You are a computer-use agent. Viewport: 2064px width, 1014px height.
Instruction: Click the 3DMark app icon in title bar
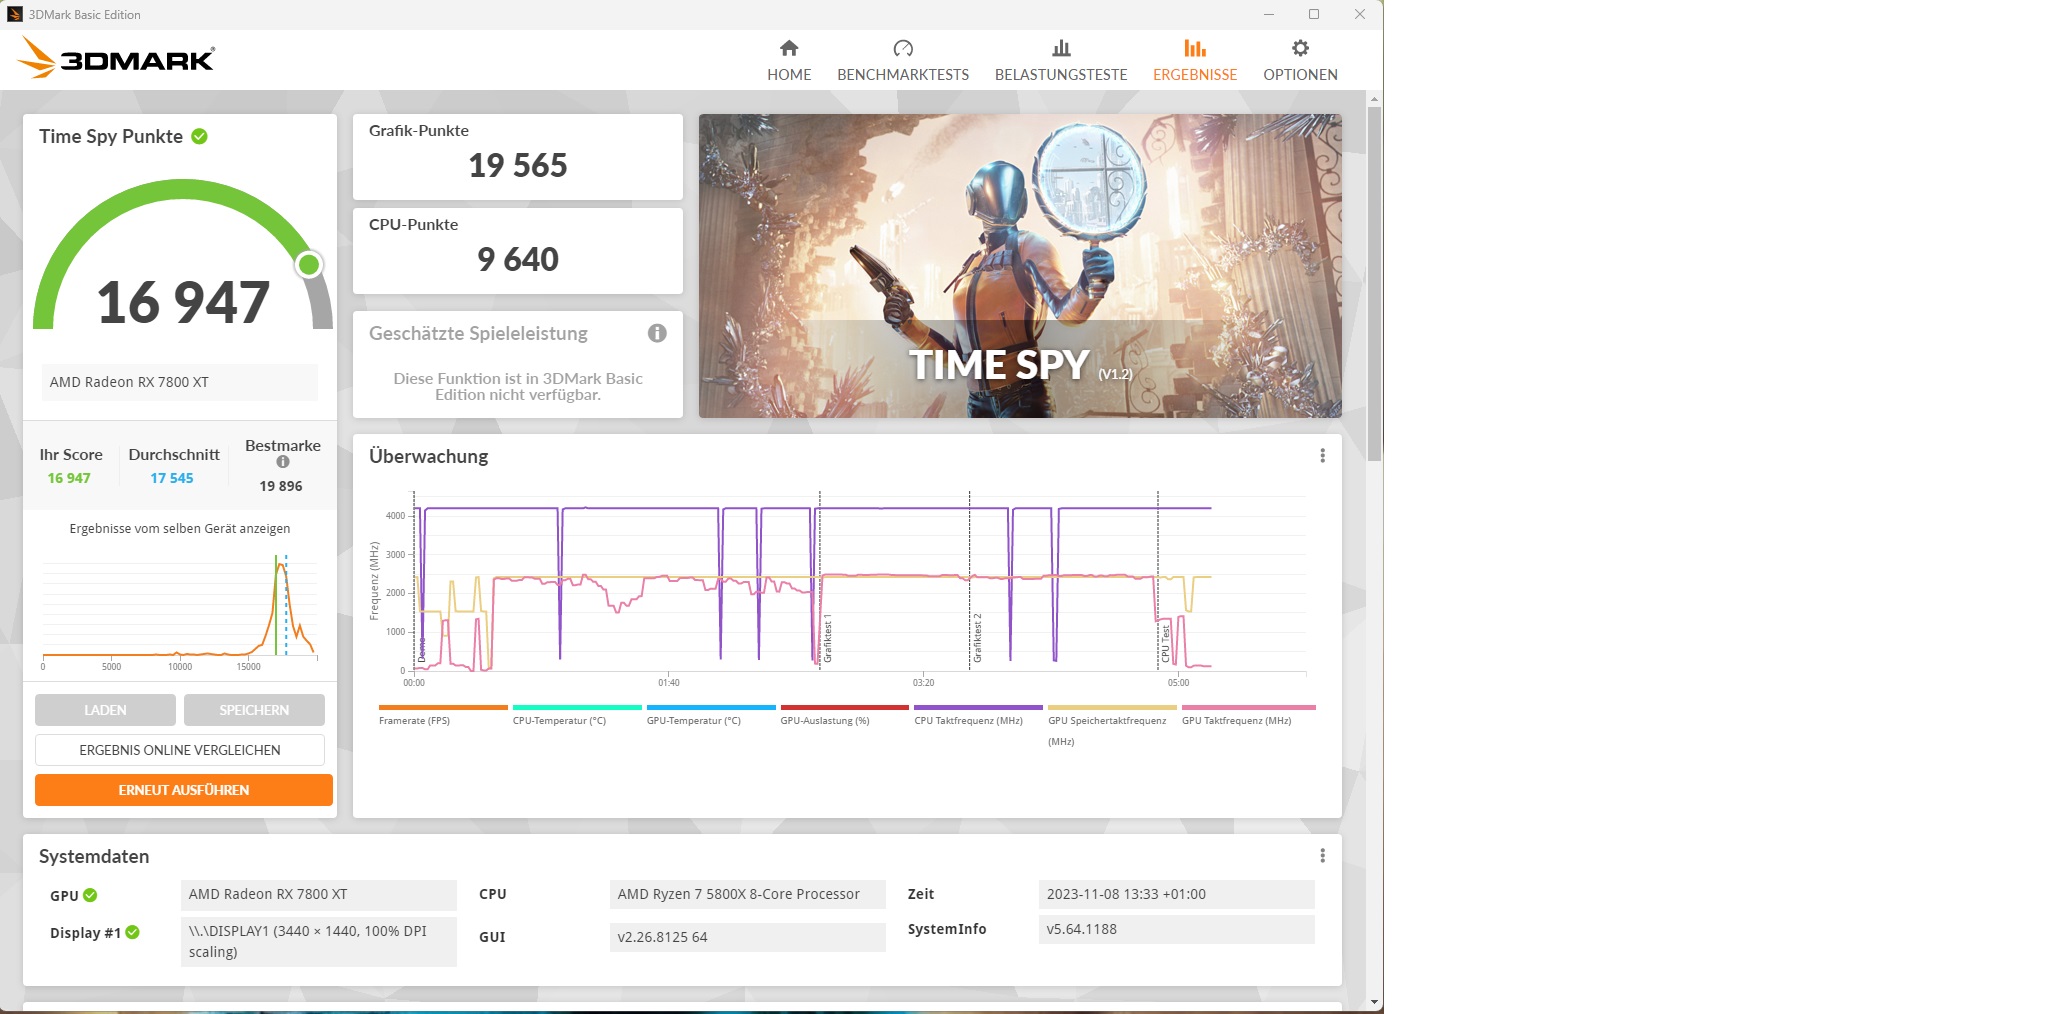[x=15, y=14]
